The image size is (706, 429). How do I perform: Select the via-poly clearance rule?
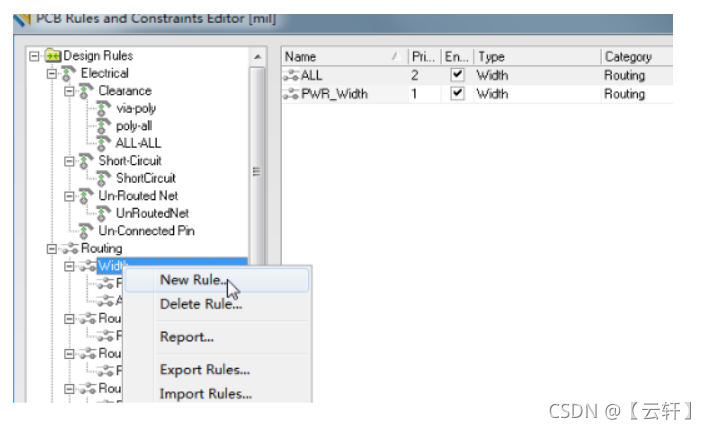[x=136, y=108]
